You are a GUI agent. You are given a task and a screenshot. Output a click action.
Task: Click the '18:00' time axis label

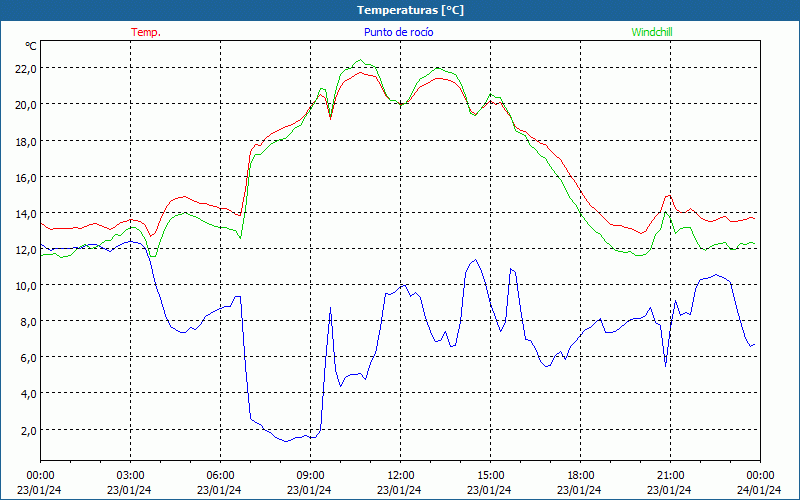[580, 476]
